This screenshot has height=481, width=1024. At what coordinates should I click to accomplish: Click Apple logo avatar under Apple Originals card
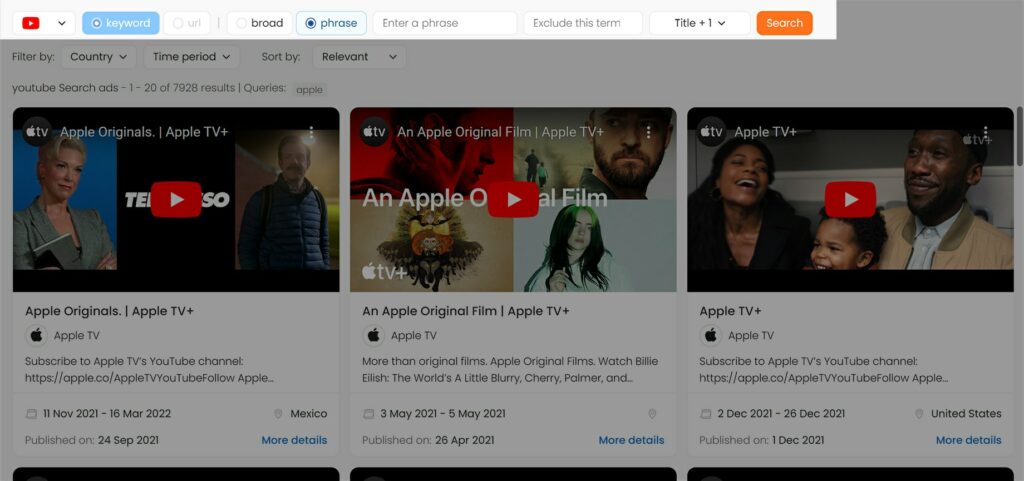tap(37, 335)
